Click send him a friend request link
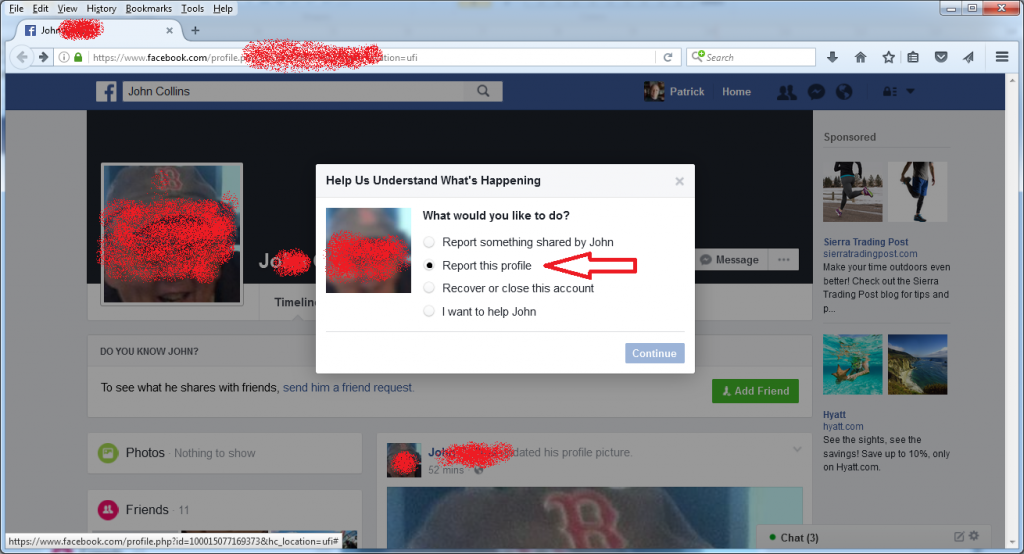Image resolution: width=1024 pixels, height=554 pixels. pyautogui.click(x=347, y=387)
